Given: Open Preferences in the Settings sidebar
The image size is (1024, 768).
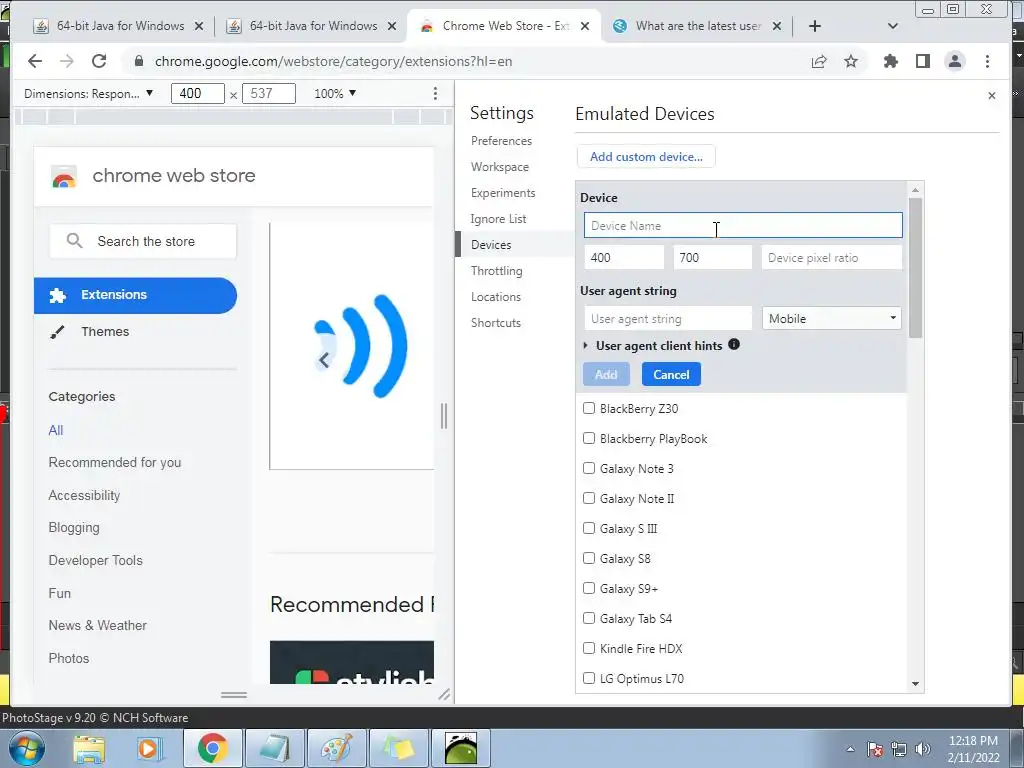Looking at the screenshot, I should (x=501, y=141).
